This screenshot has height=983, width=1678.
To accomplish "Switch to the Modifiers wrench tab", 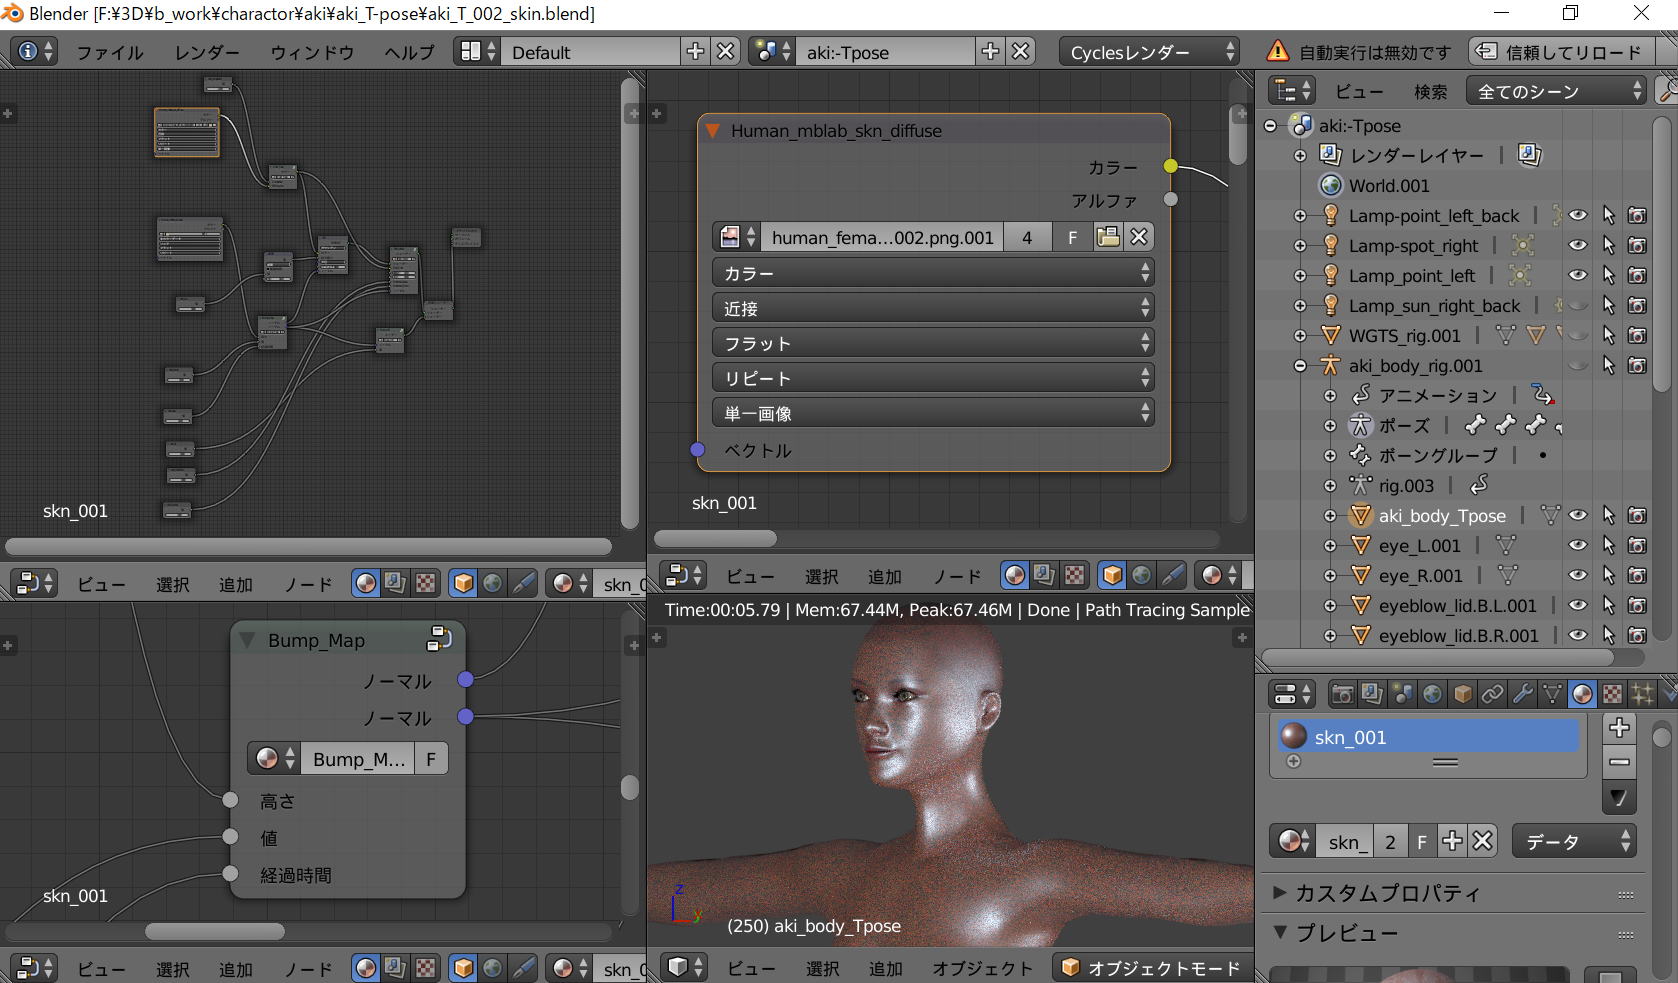I will point(1523,694).
